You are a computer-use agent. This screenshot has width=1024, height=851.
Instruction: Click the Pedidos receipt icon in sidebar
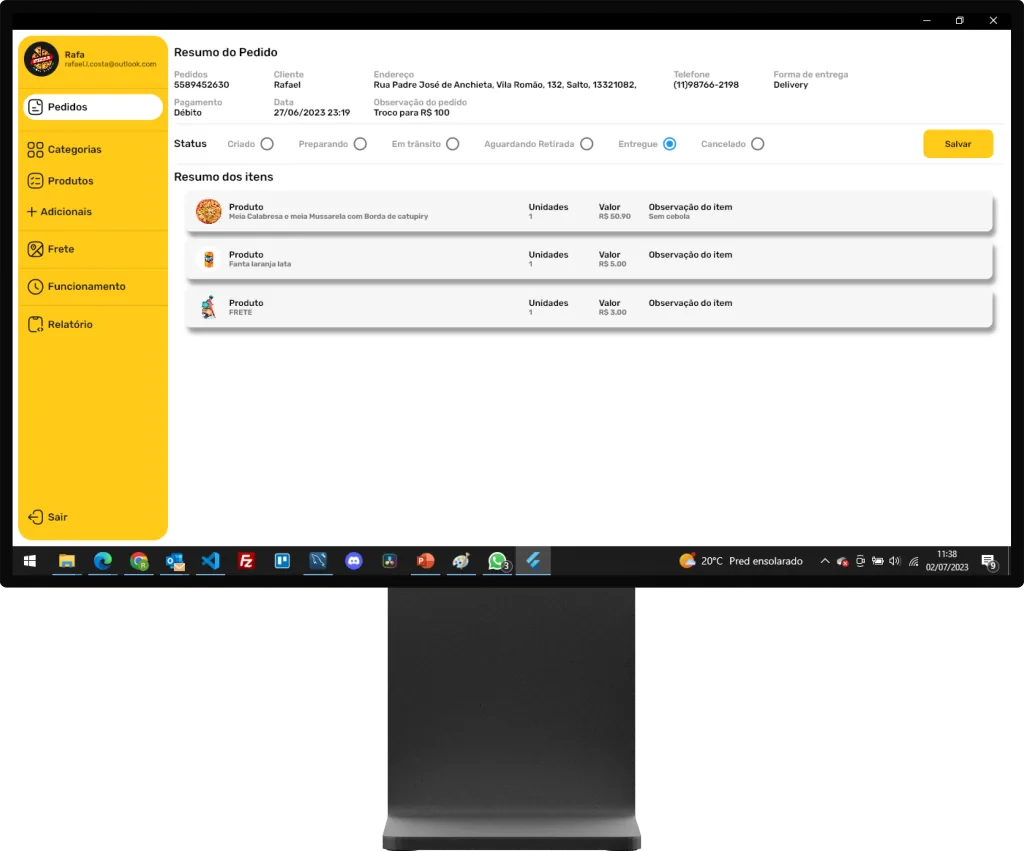click(x=35, y=106)
